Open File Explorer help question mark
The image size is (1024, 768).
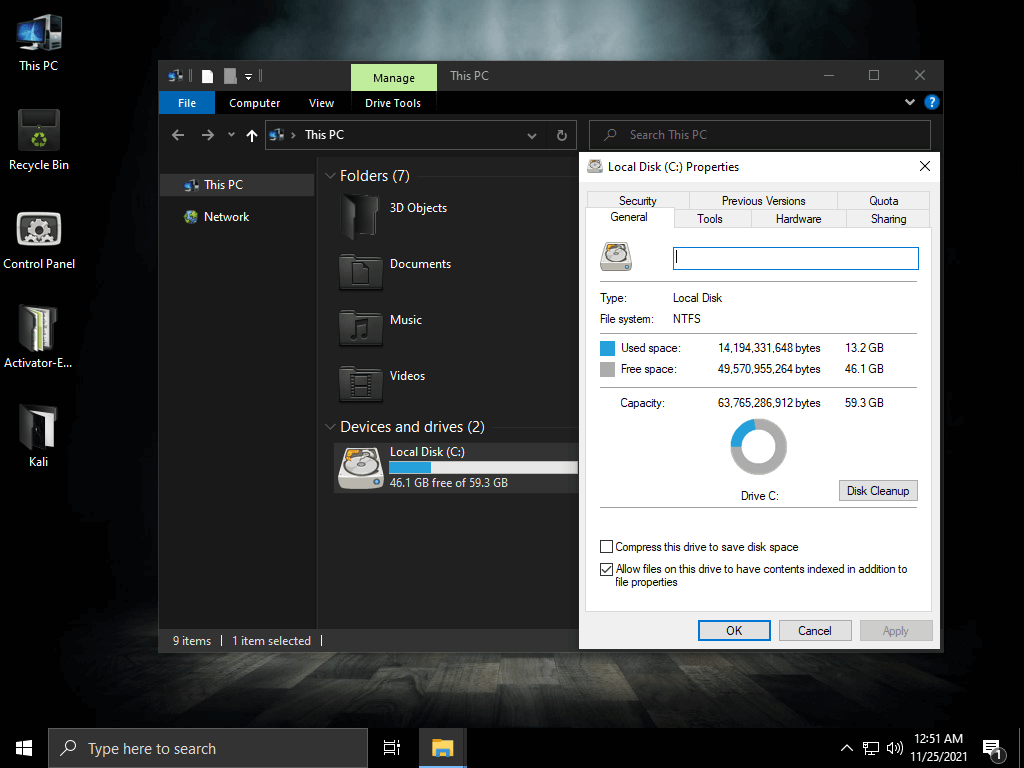pos(932,103)
